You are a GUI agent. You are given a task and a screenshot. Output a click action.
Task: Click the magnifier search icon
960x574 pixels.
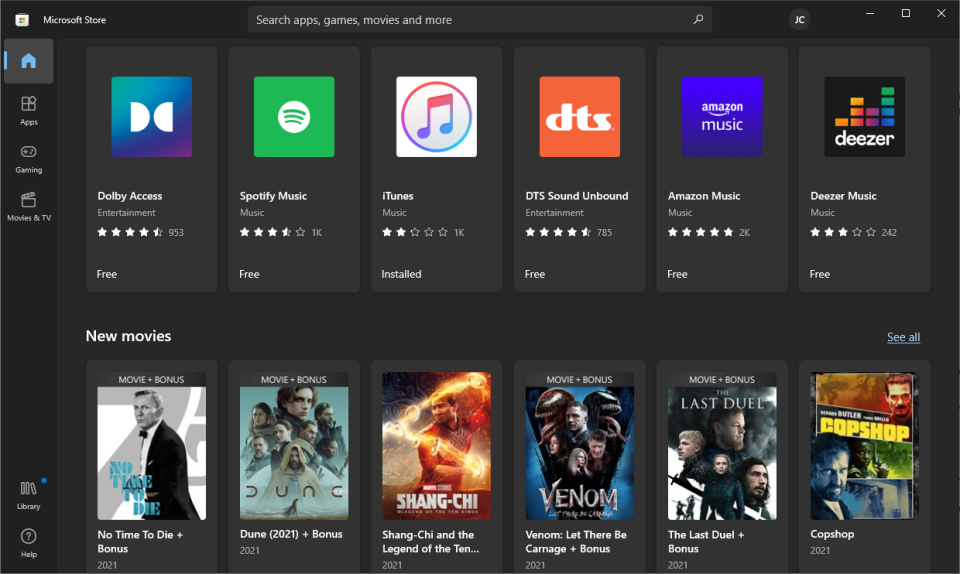click(x=698, y=20)
